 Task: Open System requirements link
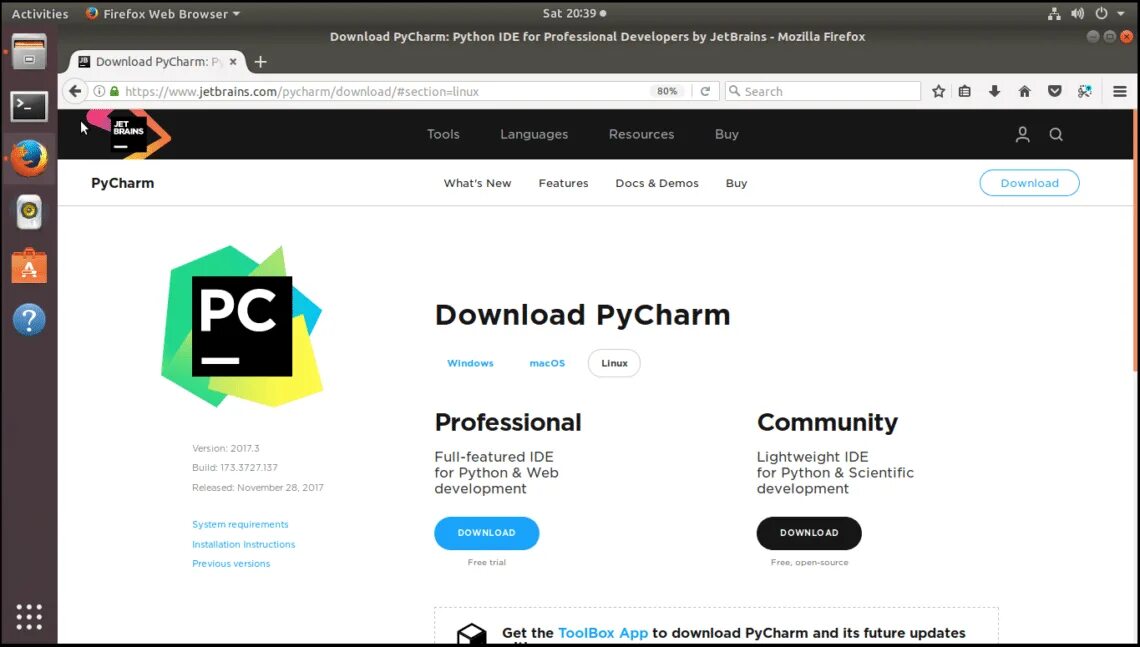point(240,524)
